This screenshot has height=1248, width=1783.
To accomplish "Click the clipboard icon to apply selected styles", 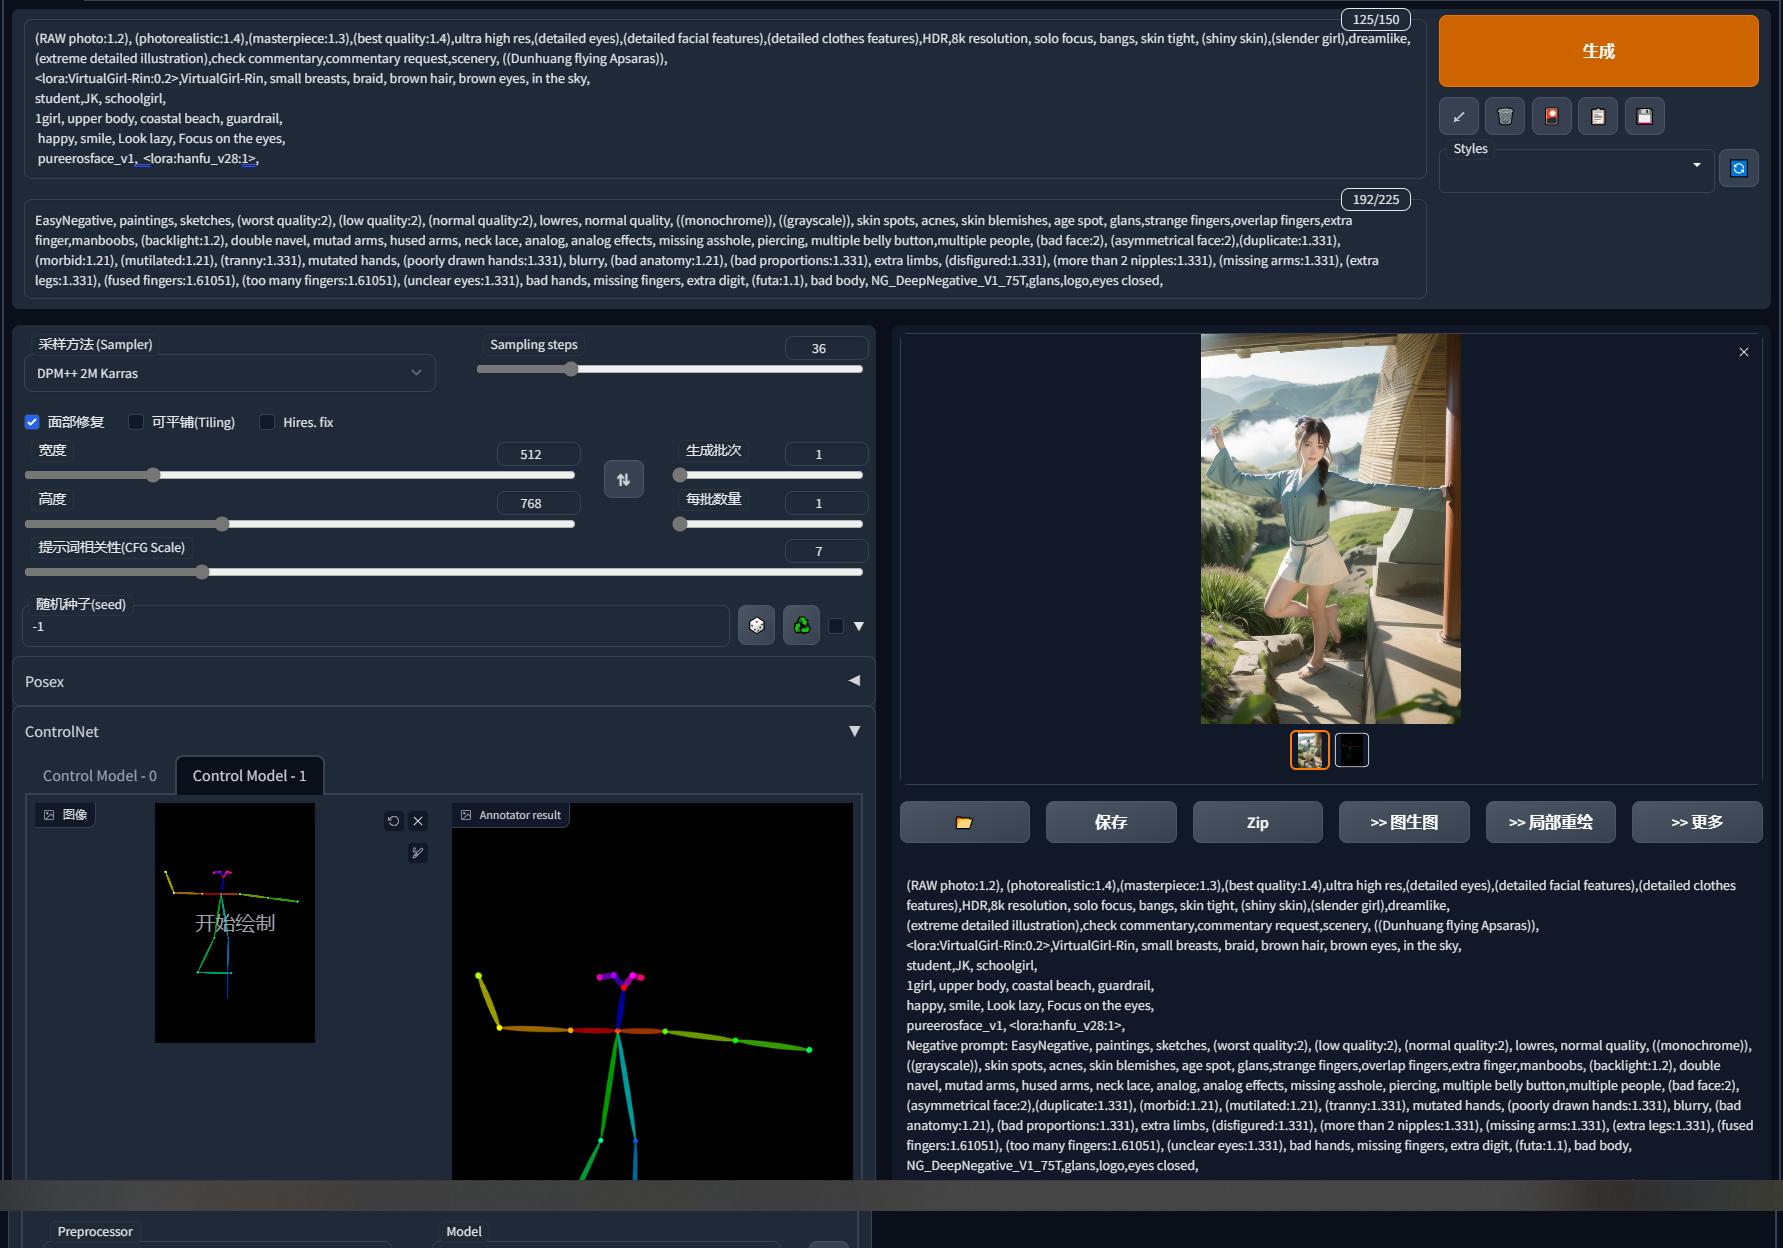I will (1598, 117).
